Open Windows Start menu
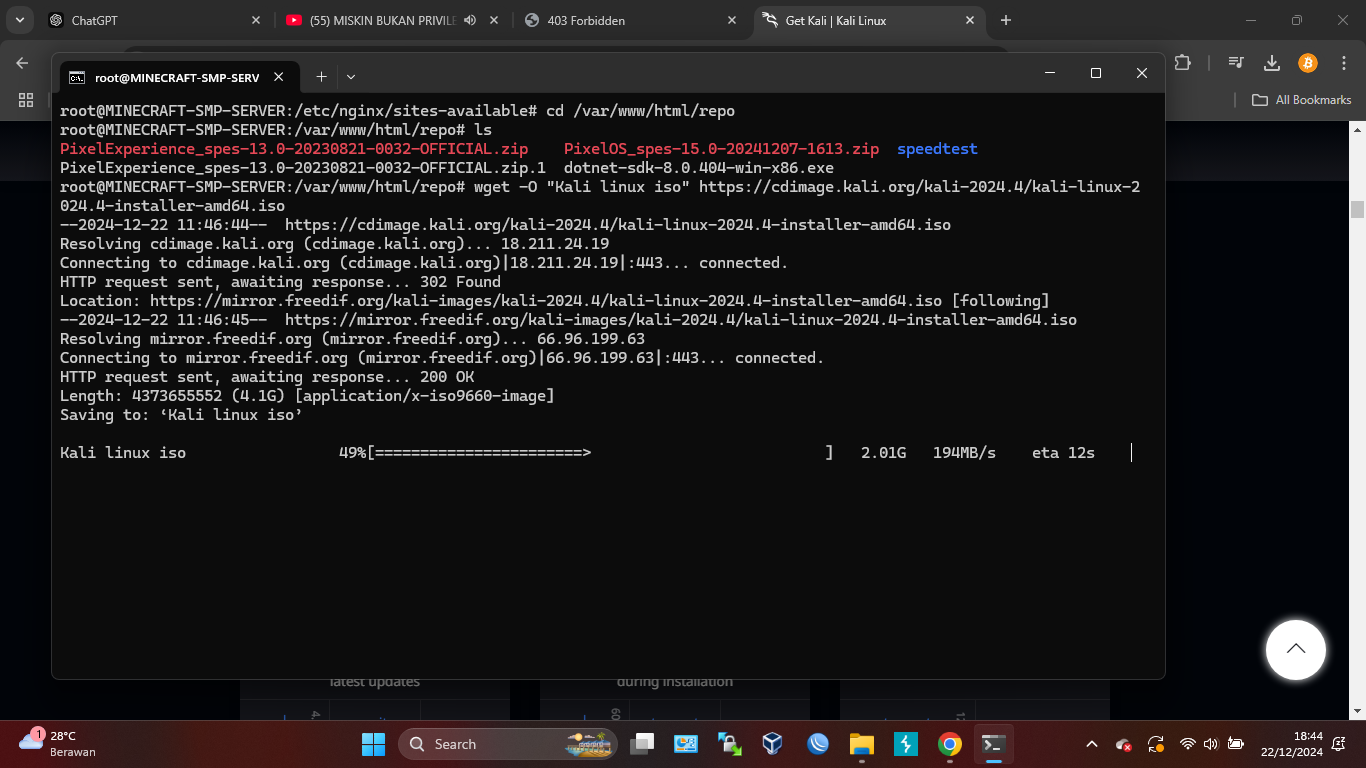This screenshot has width=1366, height=768. [x=373, y=744]
